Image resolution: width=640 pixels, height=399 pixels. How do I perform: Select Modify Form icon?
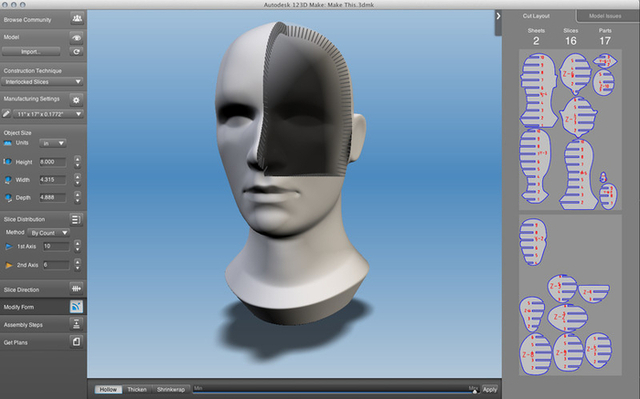[x=76, y=307]
